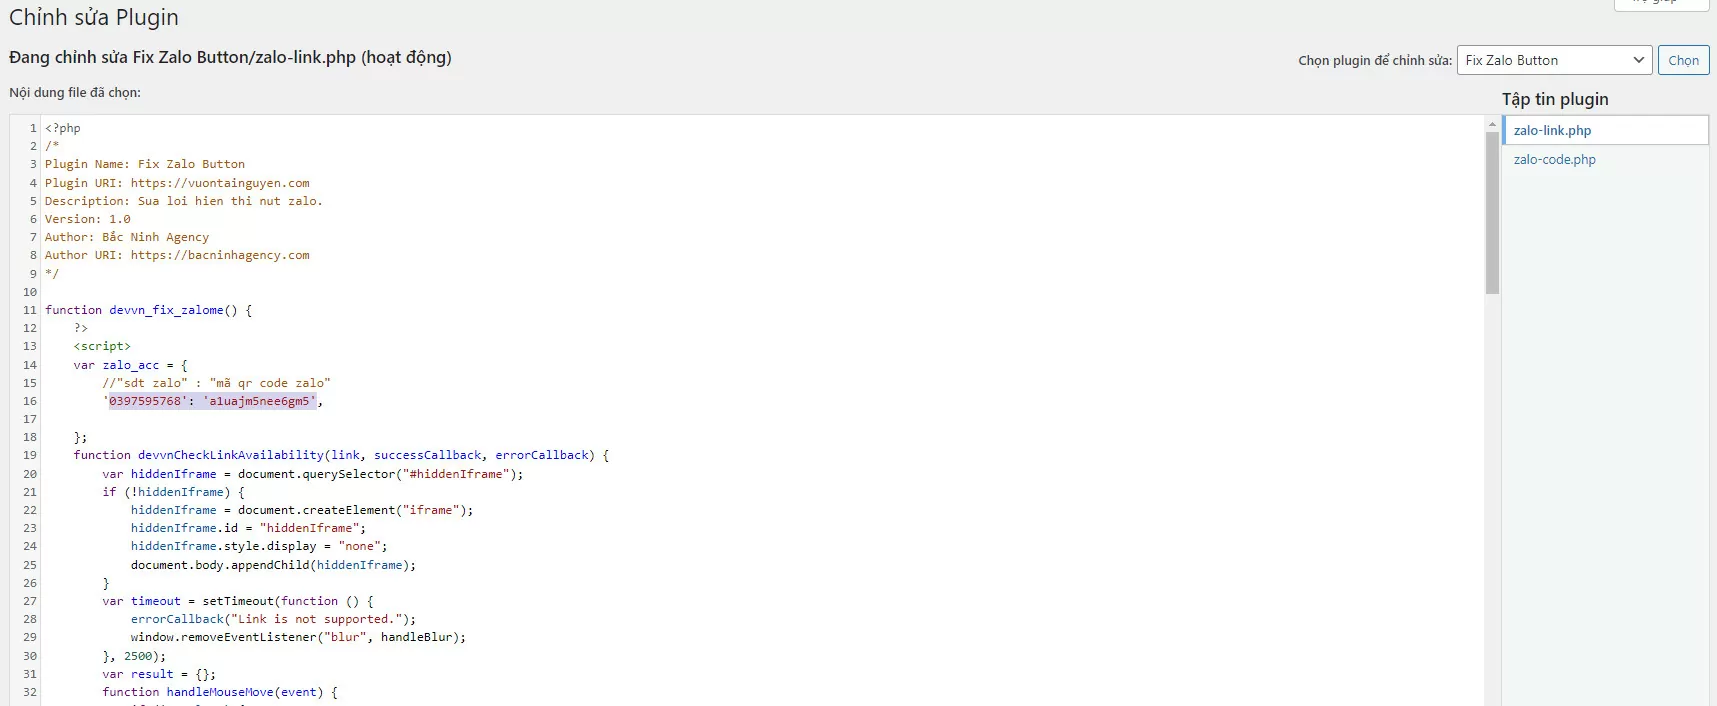The width and height of the screenshot is (1717, 706).
Task: Click the '//"sdt zalo"' comment line
Action: click(x=216, y=383)
